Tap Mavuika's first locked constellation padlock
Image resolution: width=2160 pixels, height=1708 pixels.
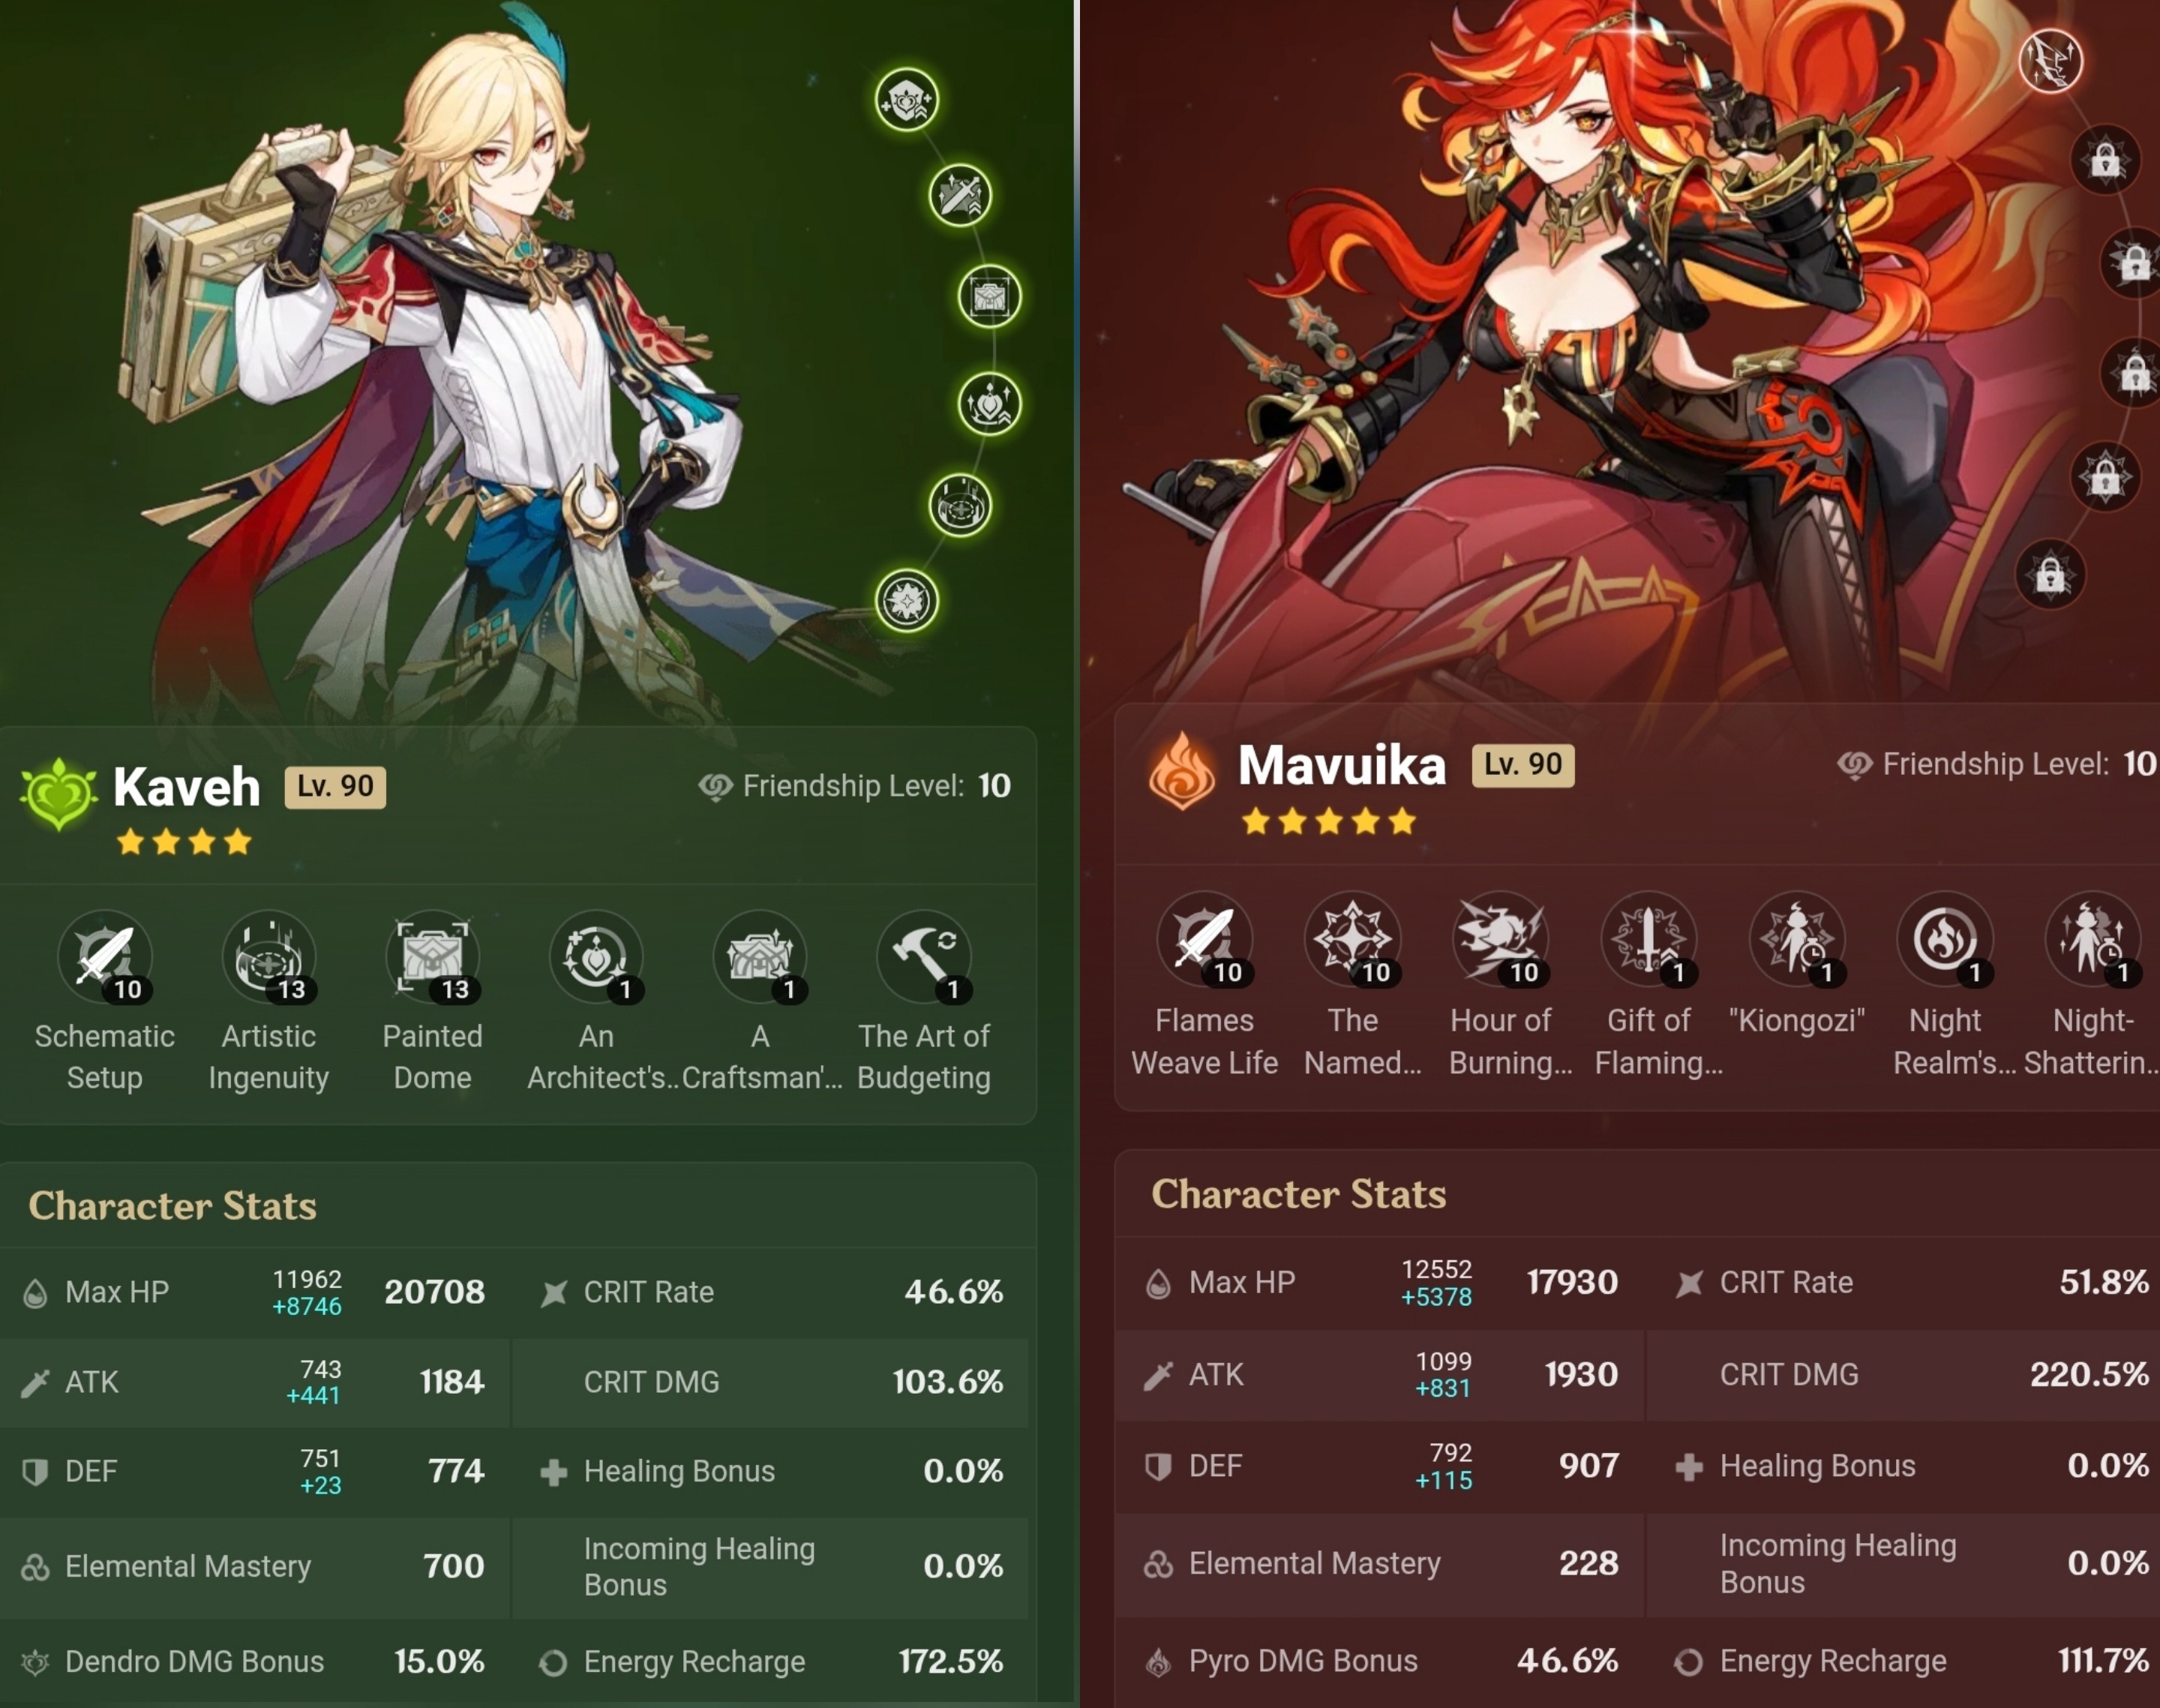(2106, 160)
